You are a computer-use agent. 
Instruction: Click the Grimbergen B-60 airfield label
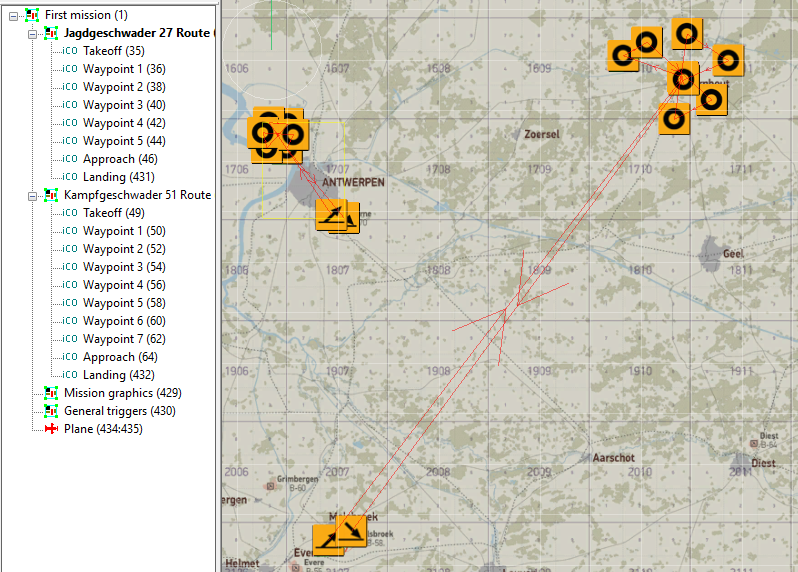pos(297,483)
